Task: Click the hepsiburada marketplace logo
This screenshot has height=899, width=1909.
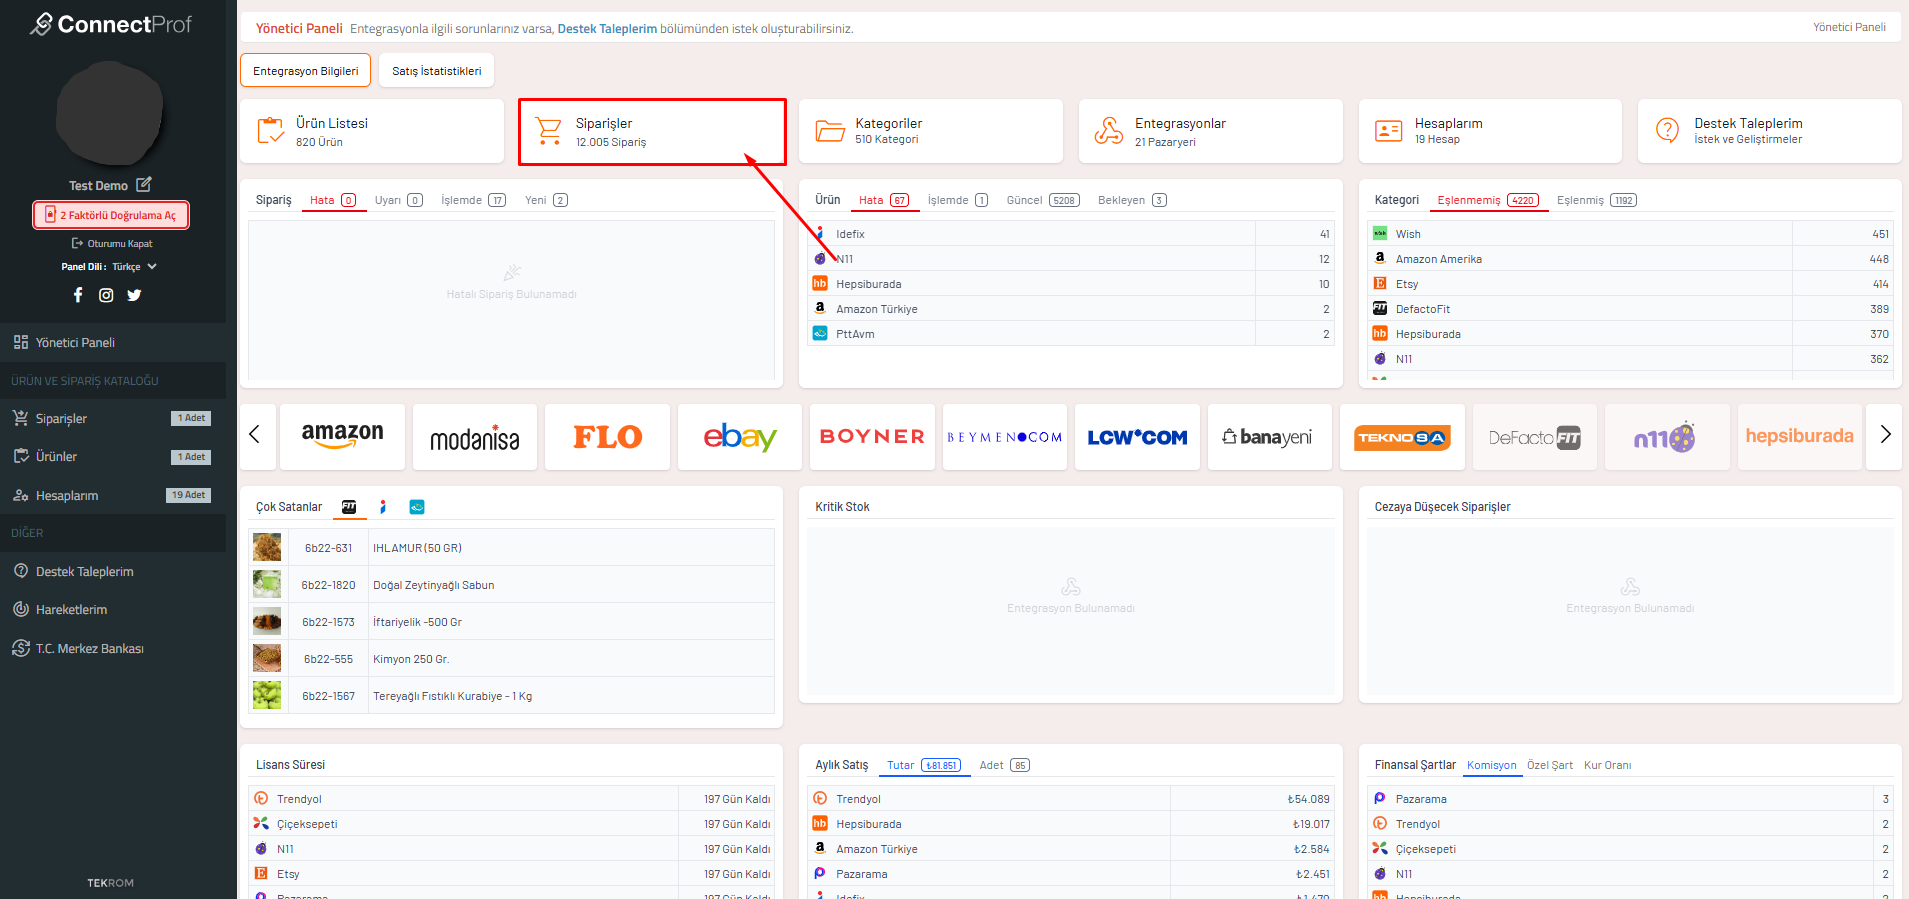Action: 1800,436
